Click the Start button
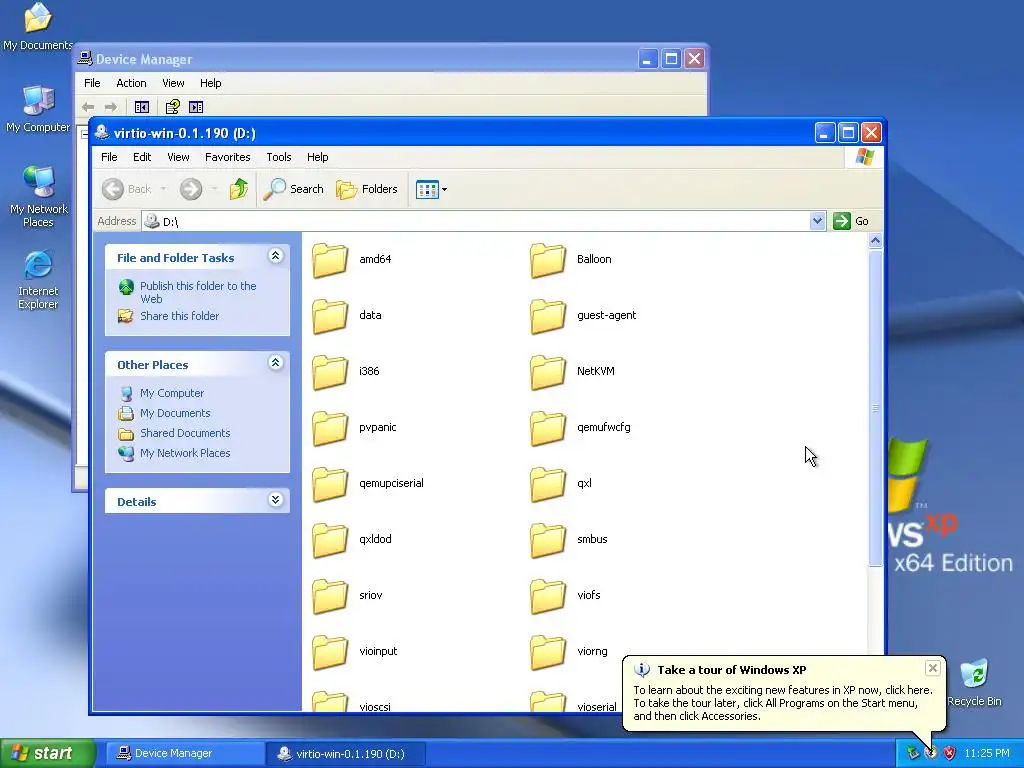This screenshot has height=768, width=1024. click(x=47, y=753)
